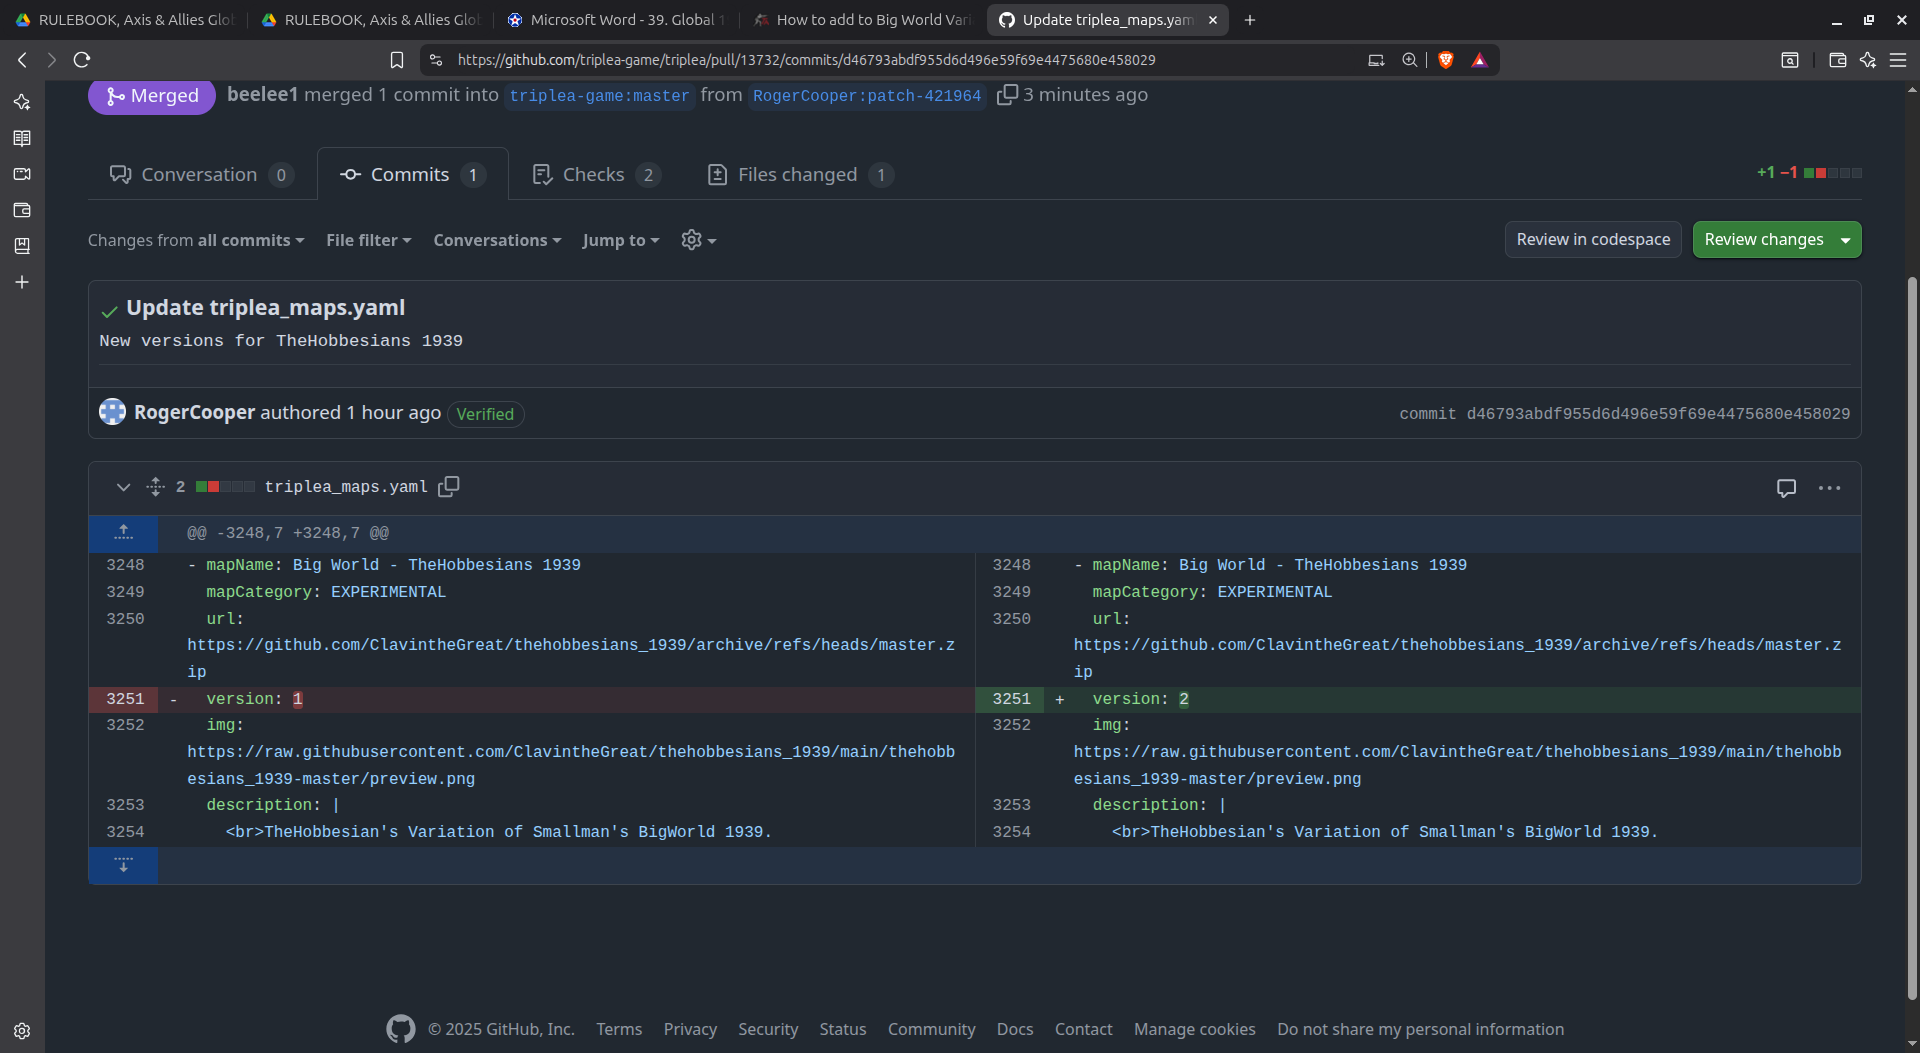Expand diff lines upward above line 3248
This screenshot has width=1920, height=1053.
(123, 533)
